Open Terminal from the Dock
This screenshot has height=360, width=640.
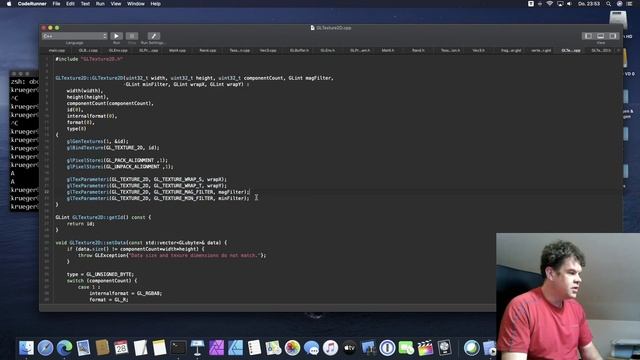tap(178, 348)
